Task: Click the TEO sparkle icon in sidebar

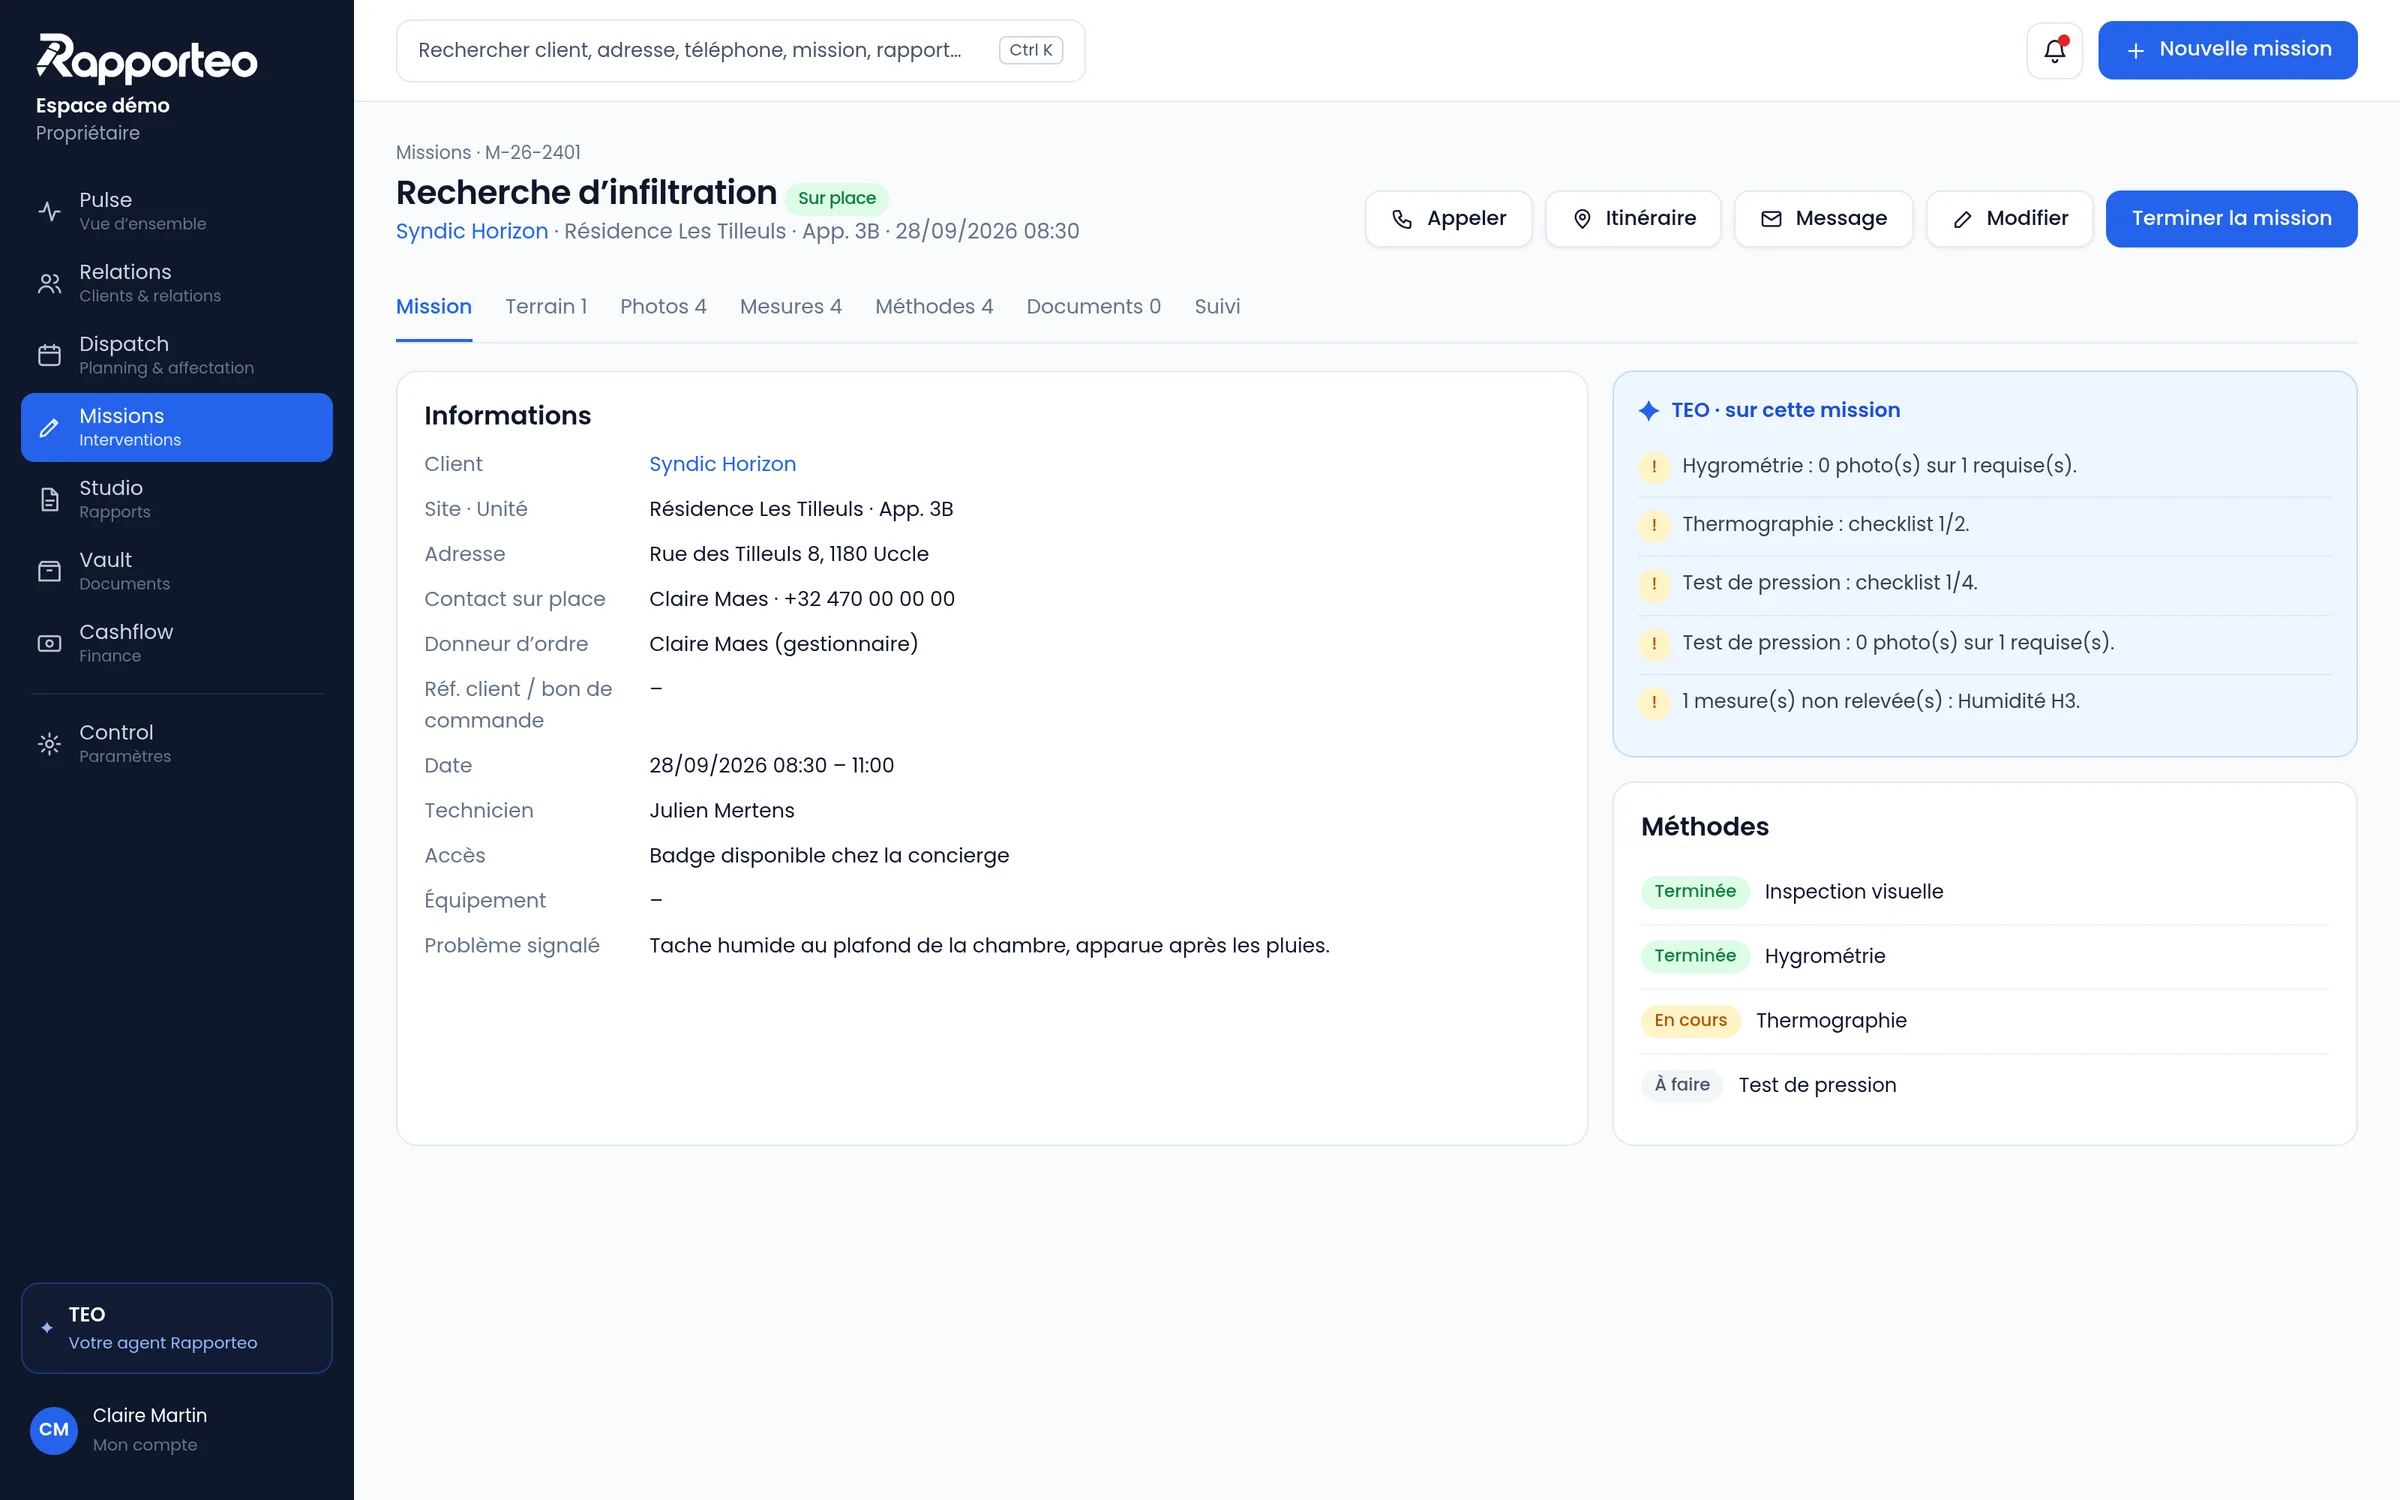Action: pos(47,1328)
